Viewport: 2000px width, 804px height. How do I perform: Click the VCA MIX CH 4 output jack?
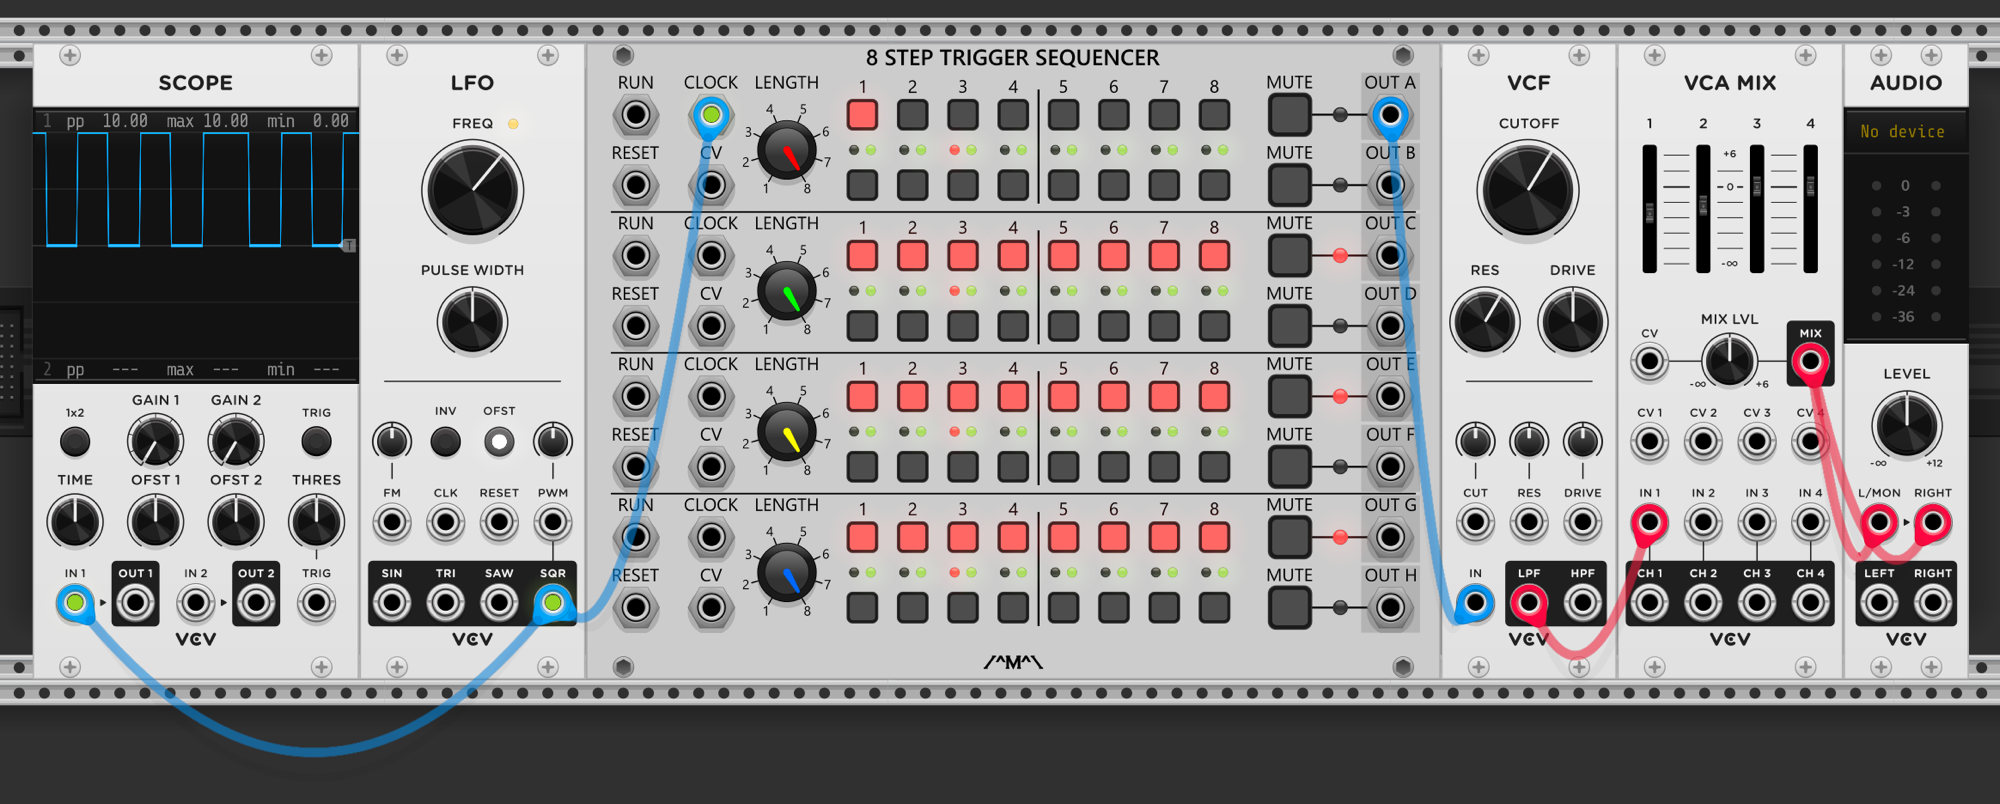[x=1810, y=603]
